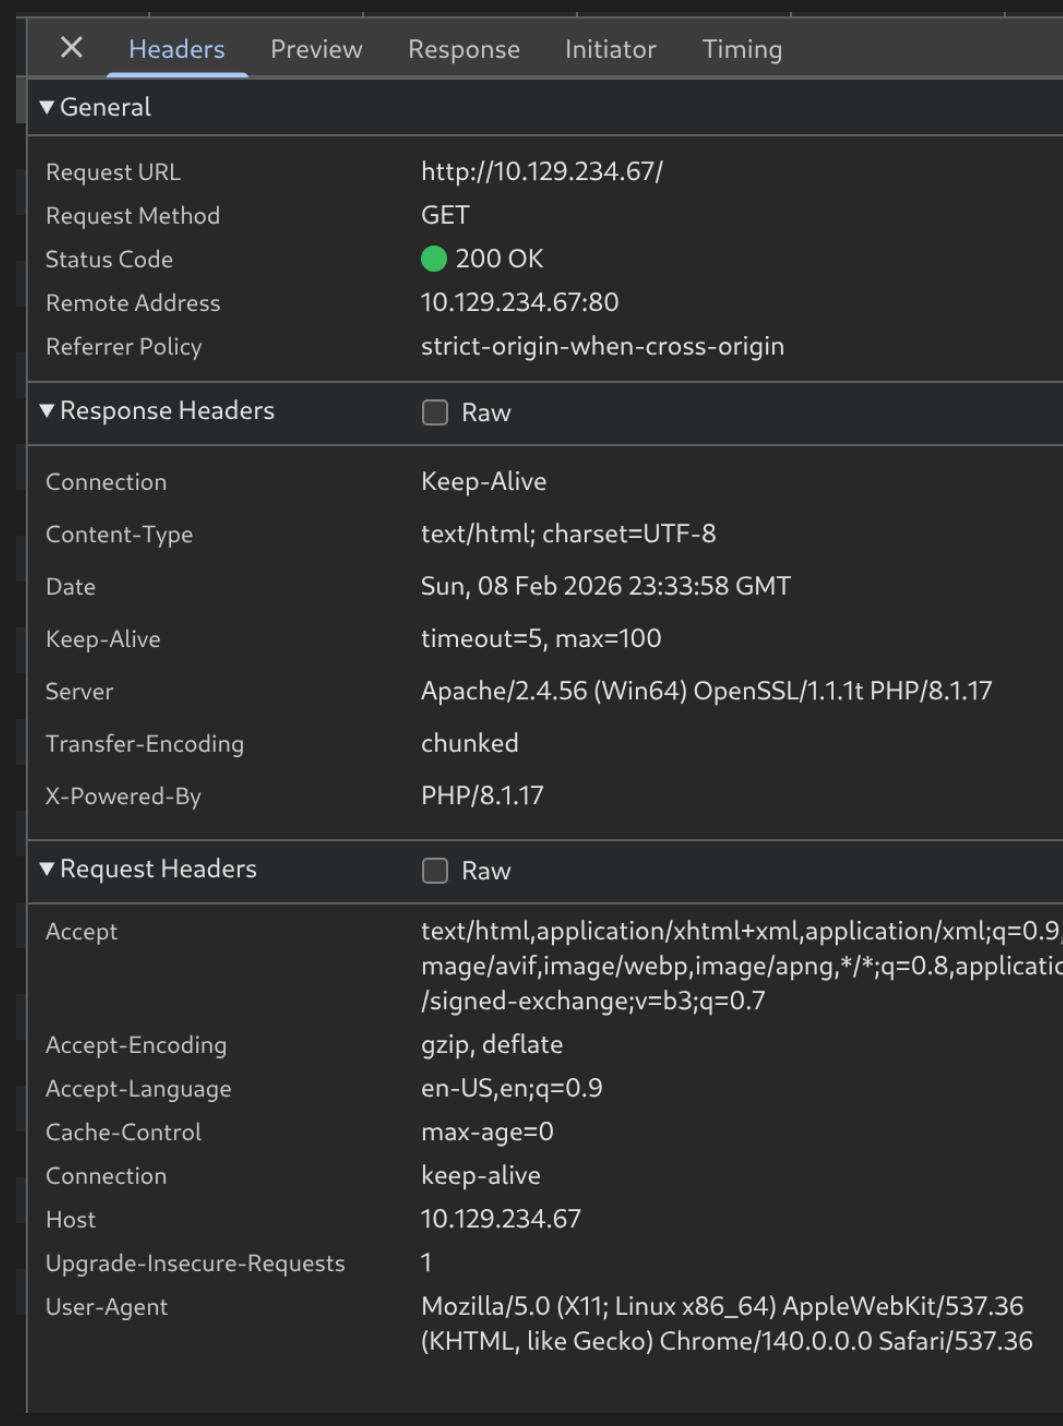Select the Remote Address value 10.129.234.67:80
Viewport: 1063px width, 1426px height.
pyautogui.click(x=520, y=302)
